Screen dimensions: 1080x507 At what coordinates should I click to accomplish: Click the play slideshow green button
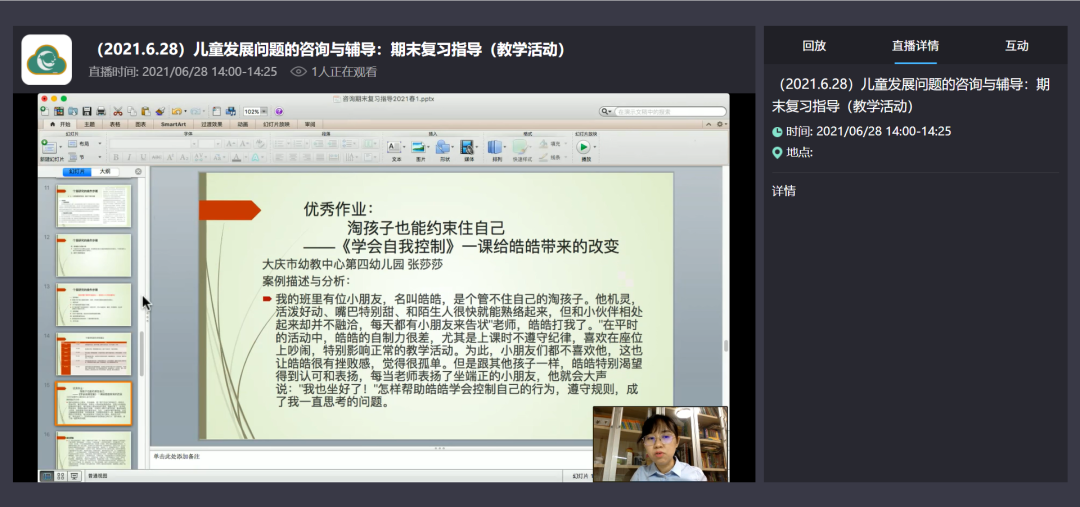pyautogui.click(x=584, y=147)
